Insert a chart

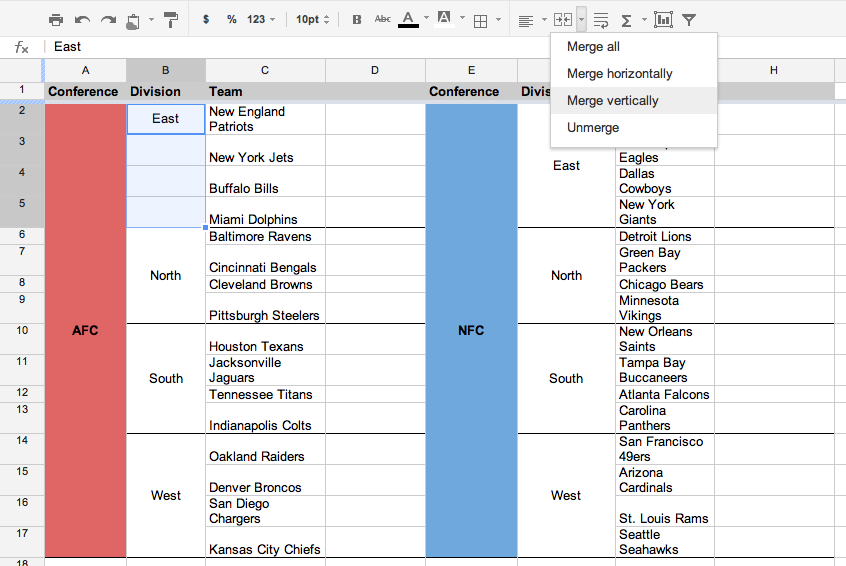663,20
